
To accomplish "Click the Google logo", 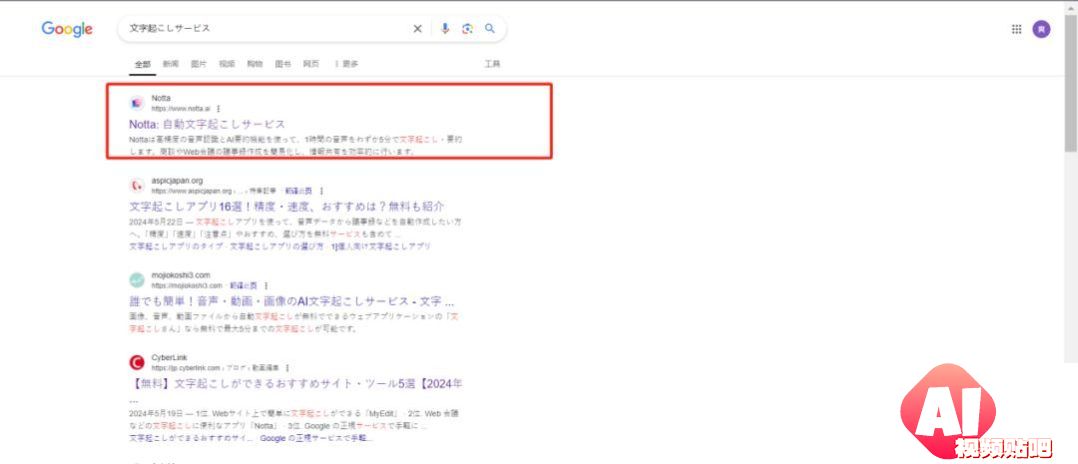I will (x=67, y=29).
